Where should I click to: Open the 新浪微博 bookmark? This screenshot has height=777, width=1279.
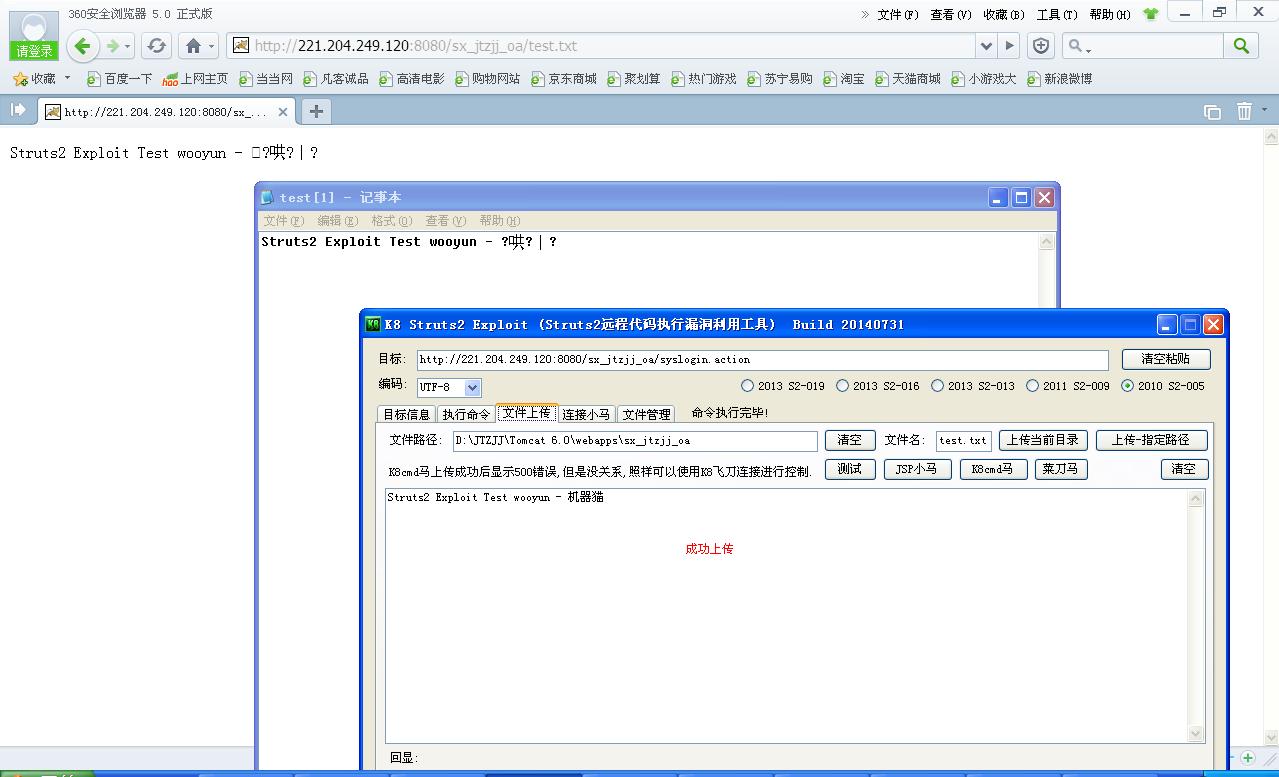1059,78
